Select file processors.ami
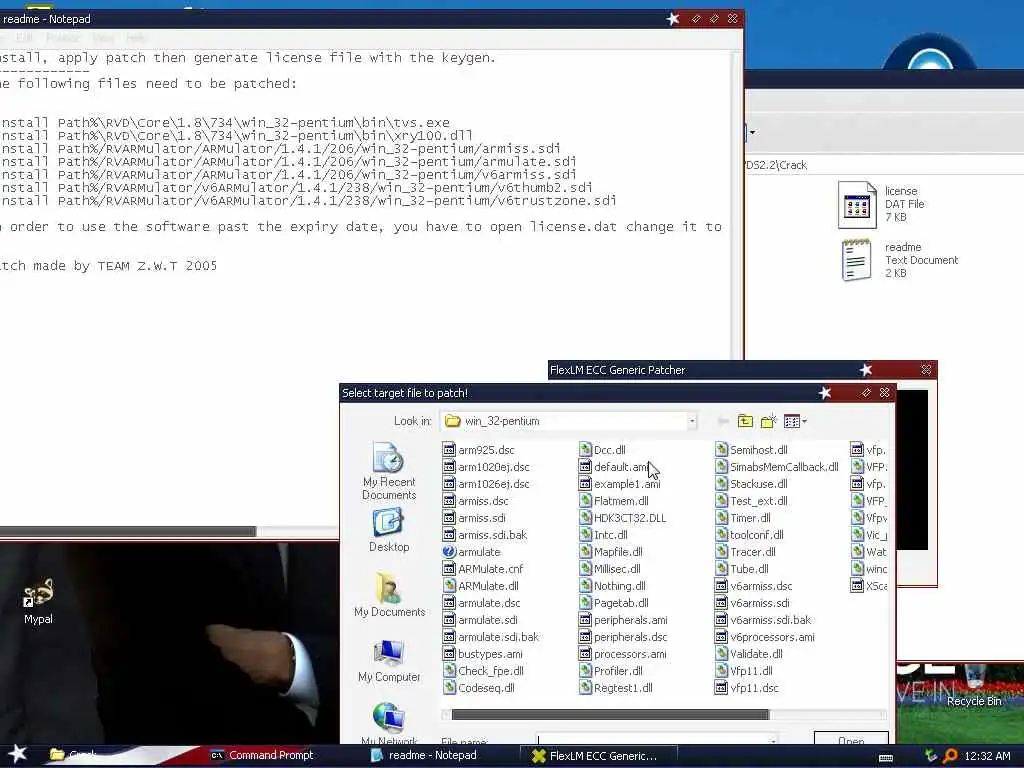The image size is (1024, 768). 623,654
